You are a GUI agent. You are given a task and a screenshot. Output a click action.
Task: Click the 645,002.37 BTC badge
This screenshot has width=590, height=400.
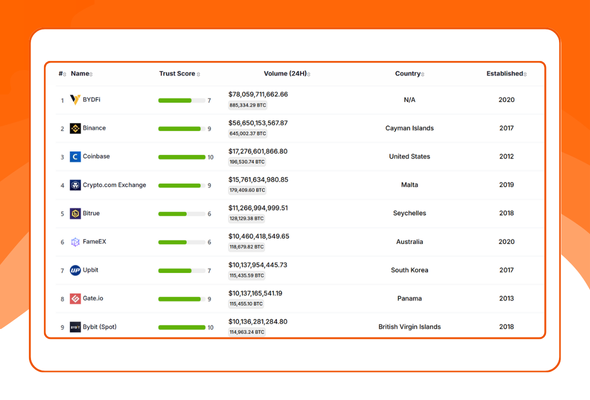[248, 134]
